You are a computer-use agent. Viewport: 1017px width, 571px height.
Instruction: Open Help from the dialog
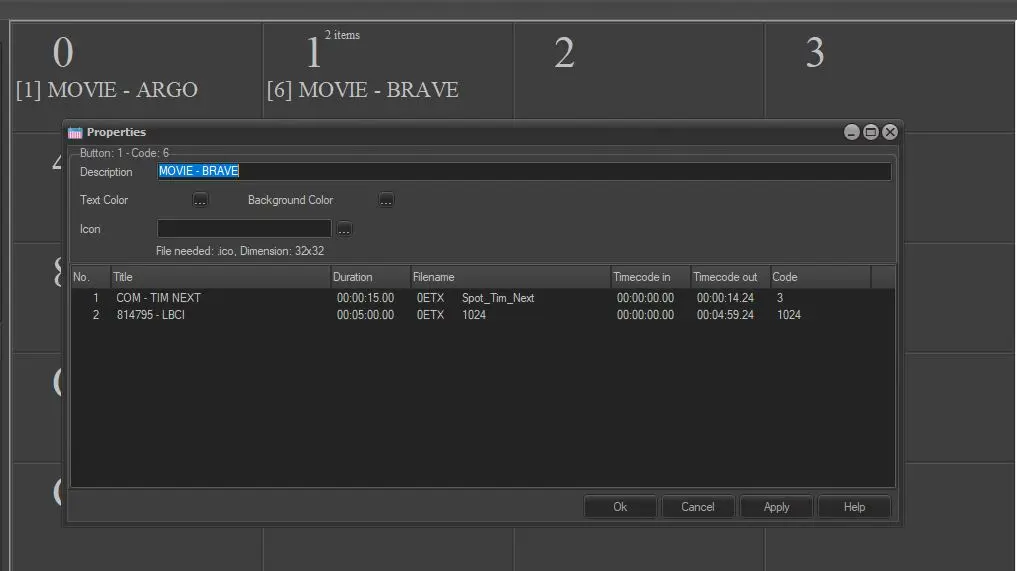pyautogui.click(x=854, y=507)
